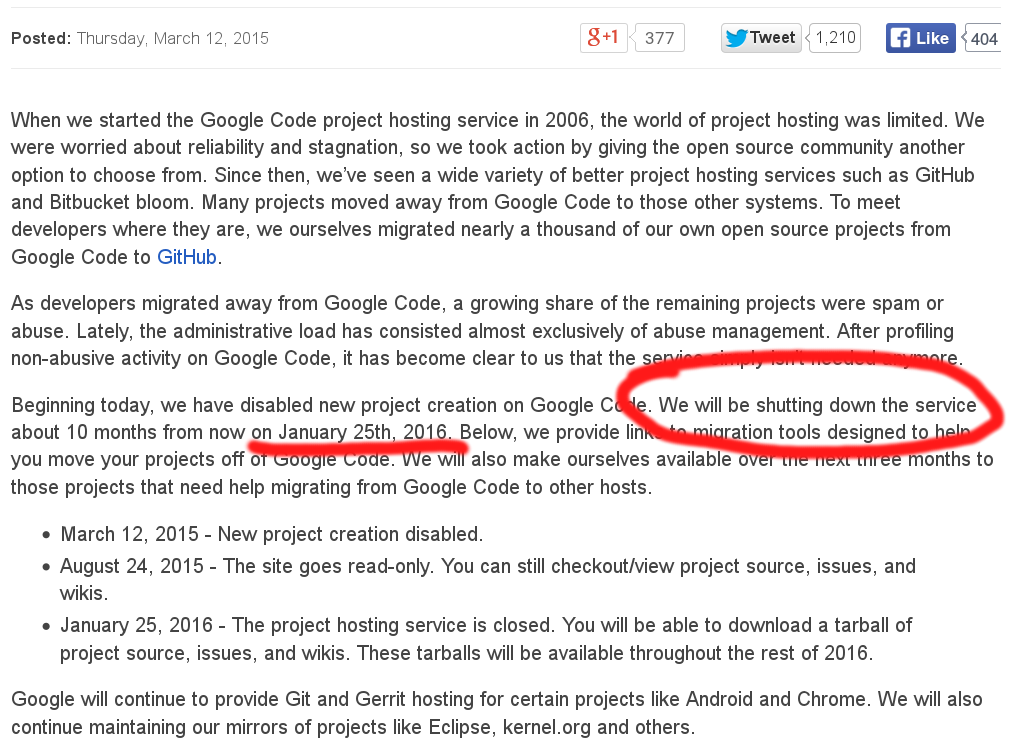Click the 1,210 tweet count bubble
This screenshot has height=751, width=1026.
click(835, 38)
